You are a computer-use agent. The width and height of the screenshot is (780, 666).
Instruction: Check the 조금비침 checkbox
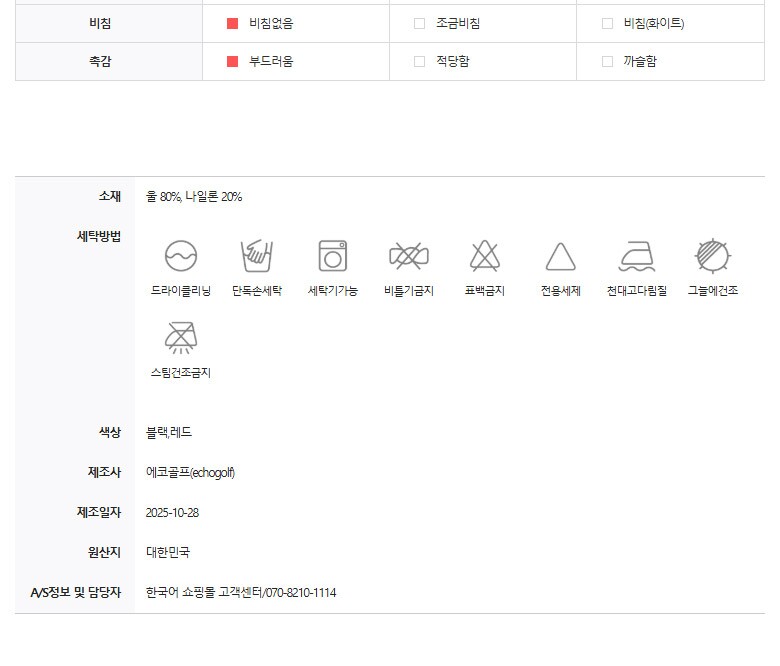420,23
